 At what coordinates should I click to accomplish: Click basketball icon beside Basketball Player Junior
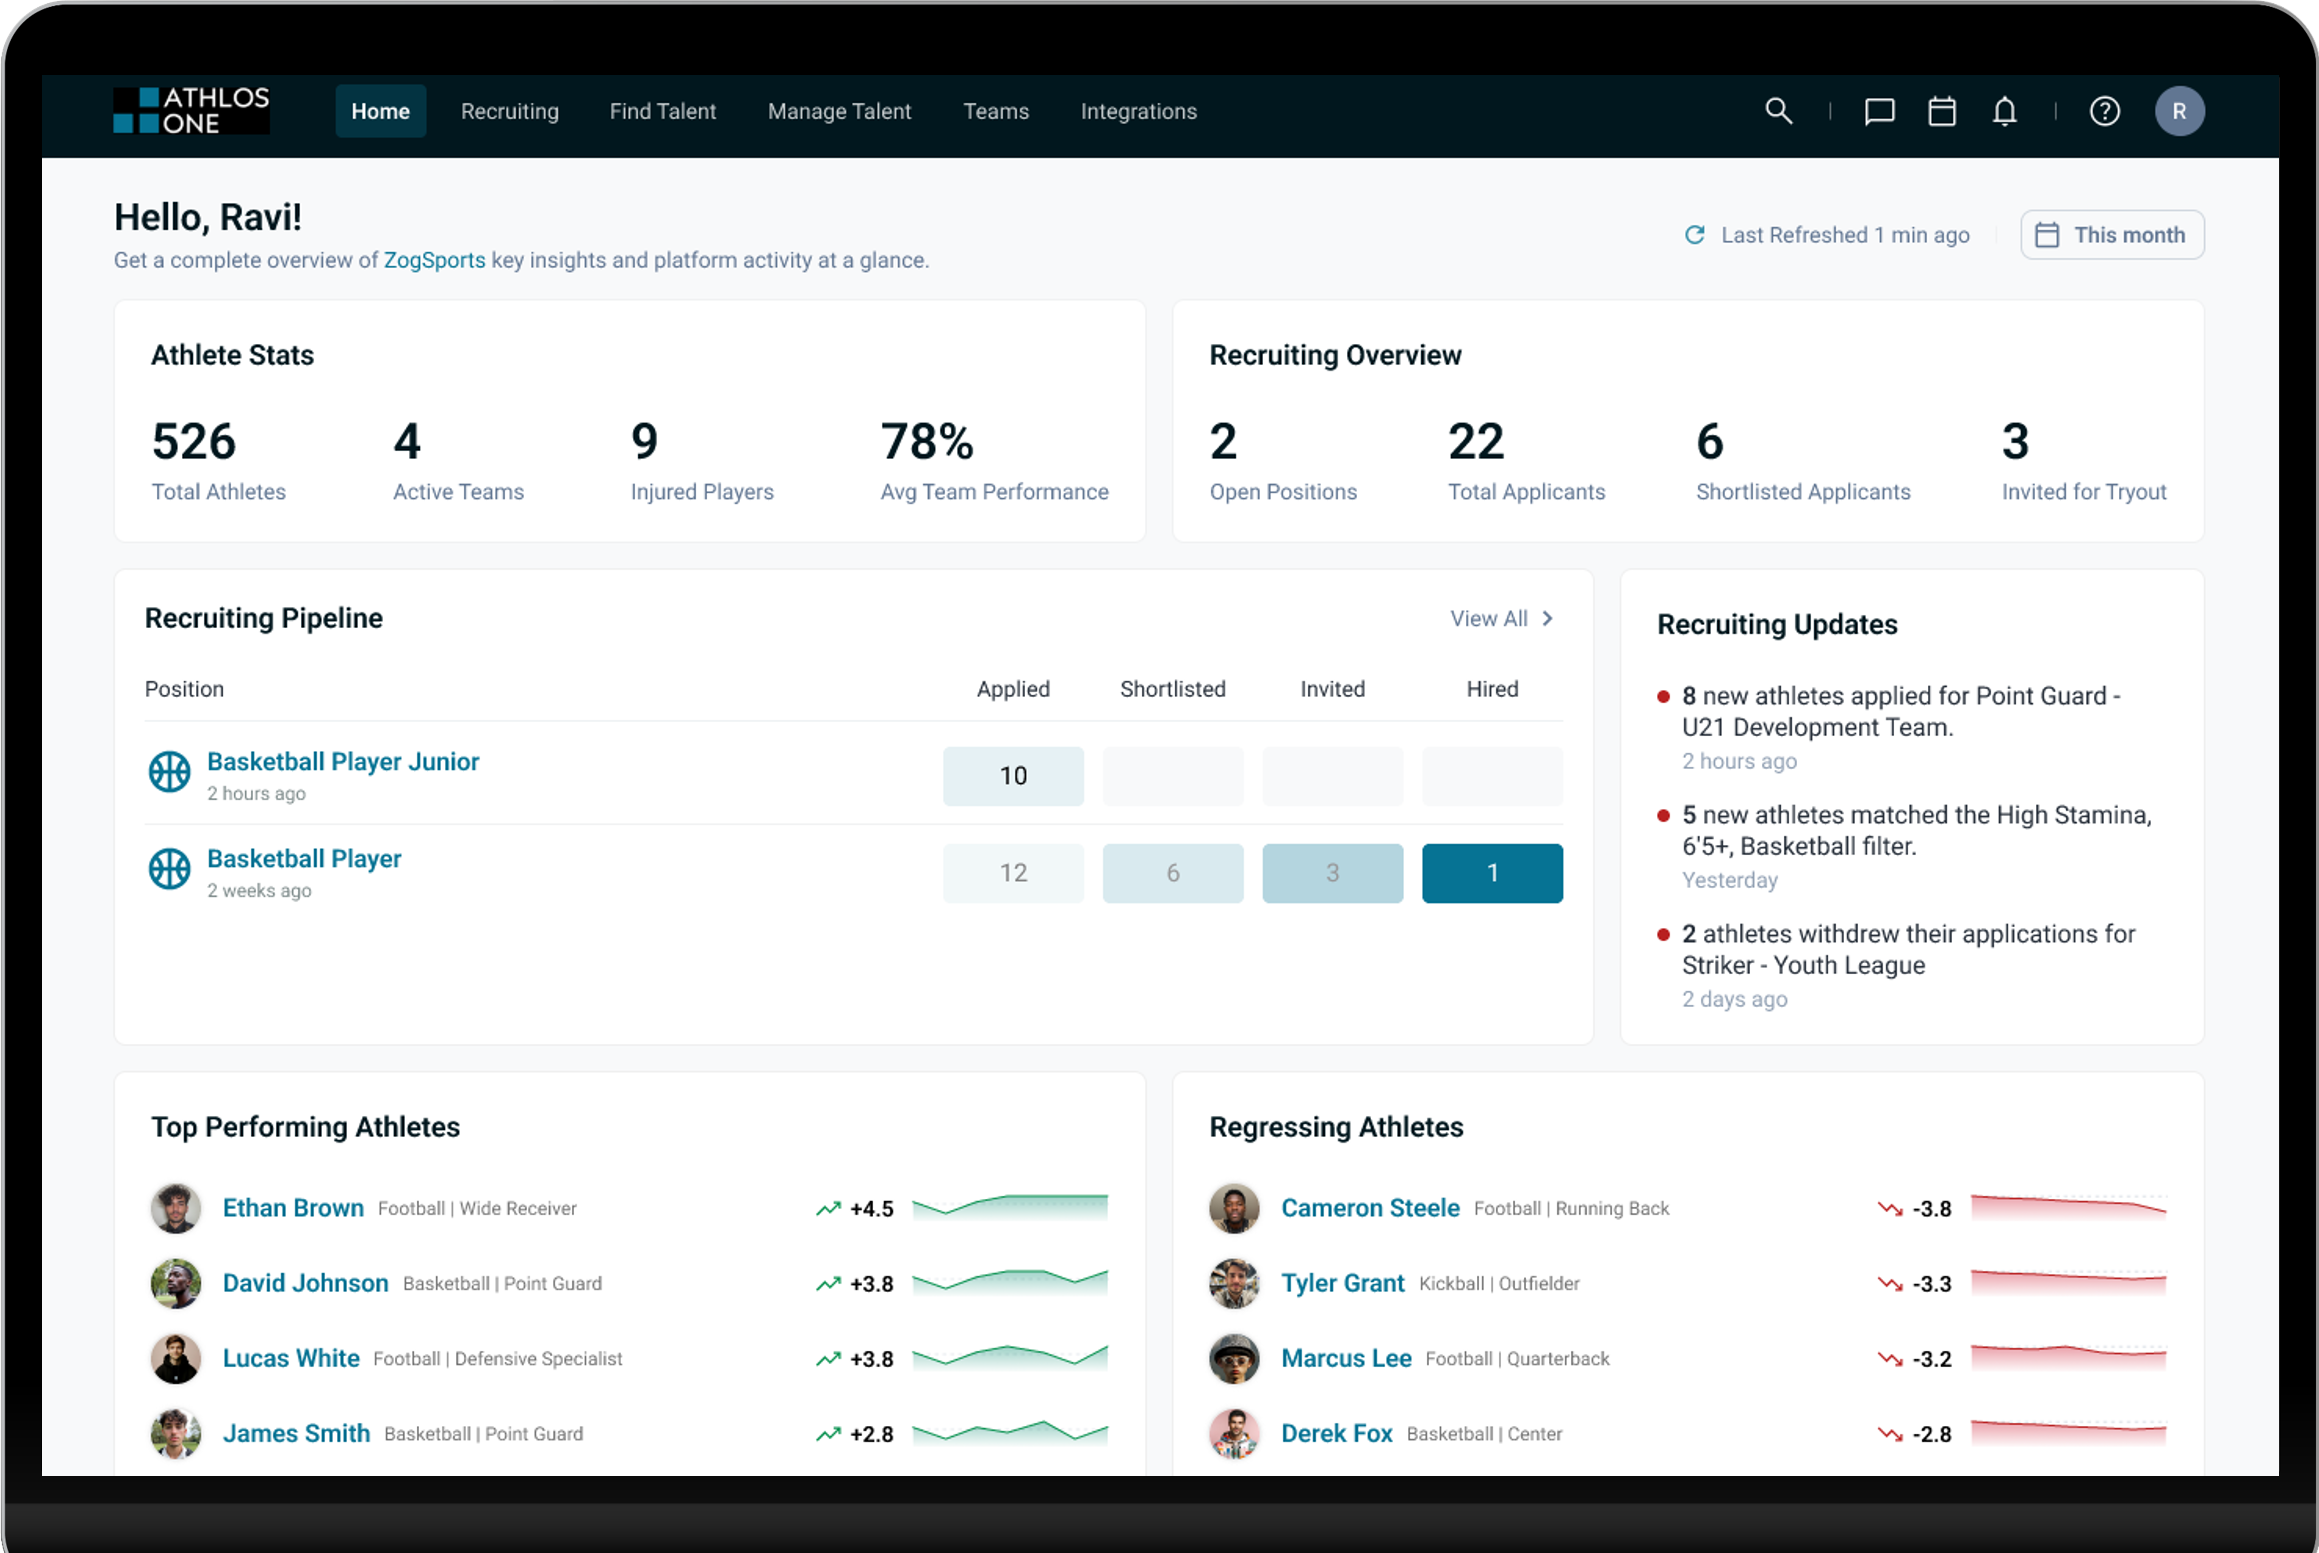click(169, 772)
